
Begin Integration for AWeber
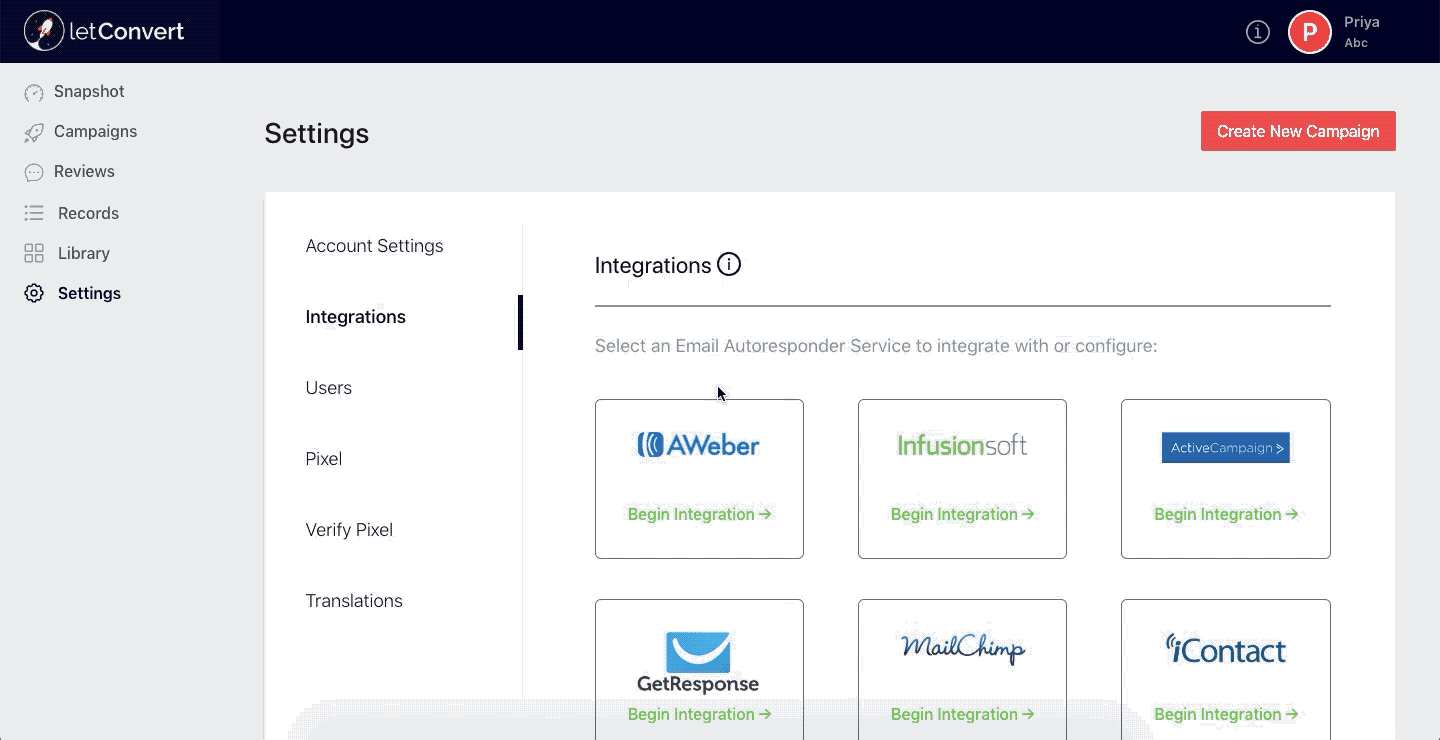point(699,514)
